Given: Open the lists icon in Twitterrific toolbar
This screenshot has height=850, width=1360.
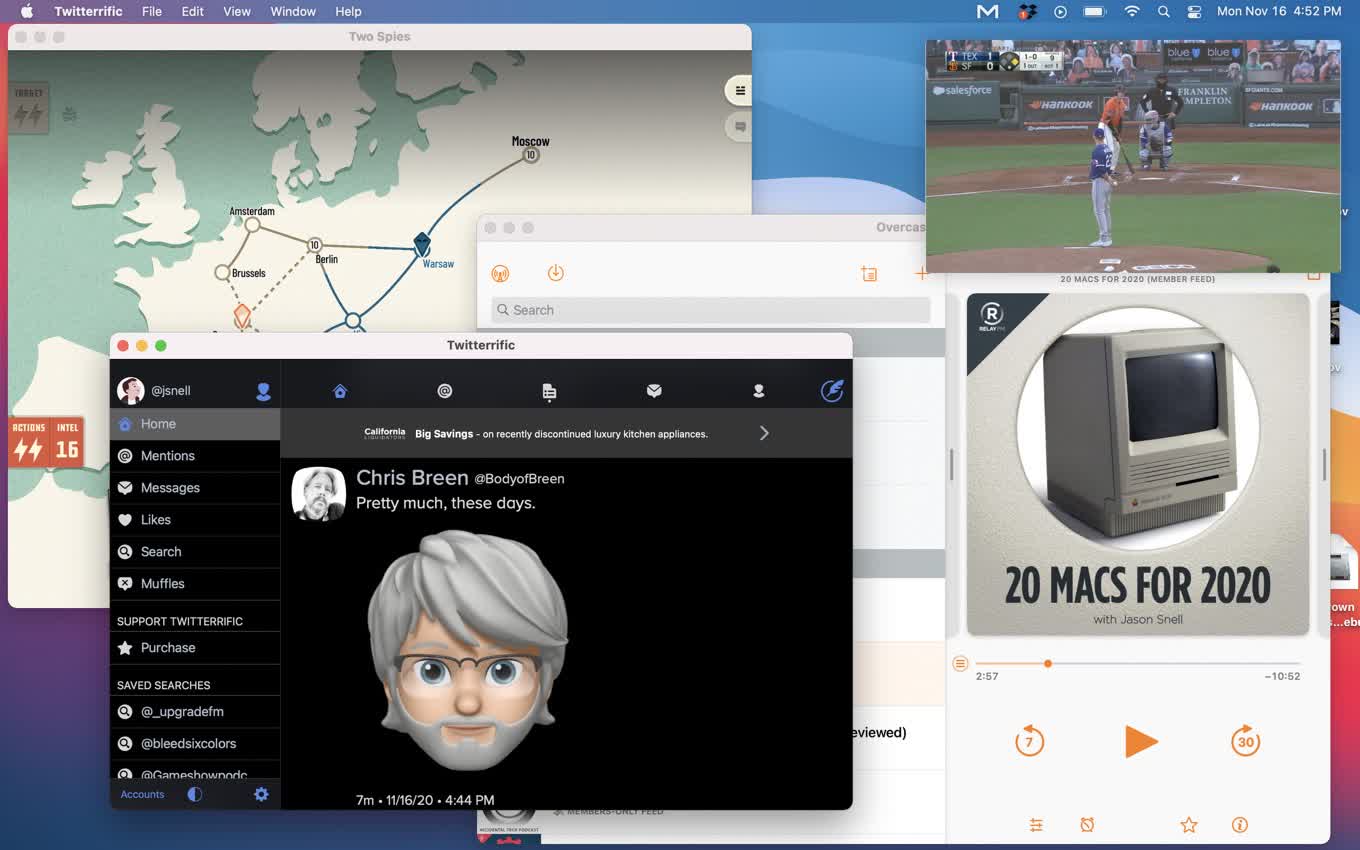Looking at the screenshot, I should click(x=549, y=392).
